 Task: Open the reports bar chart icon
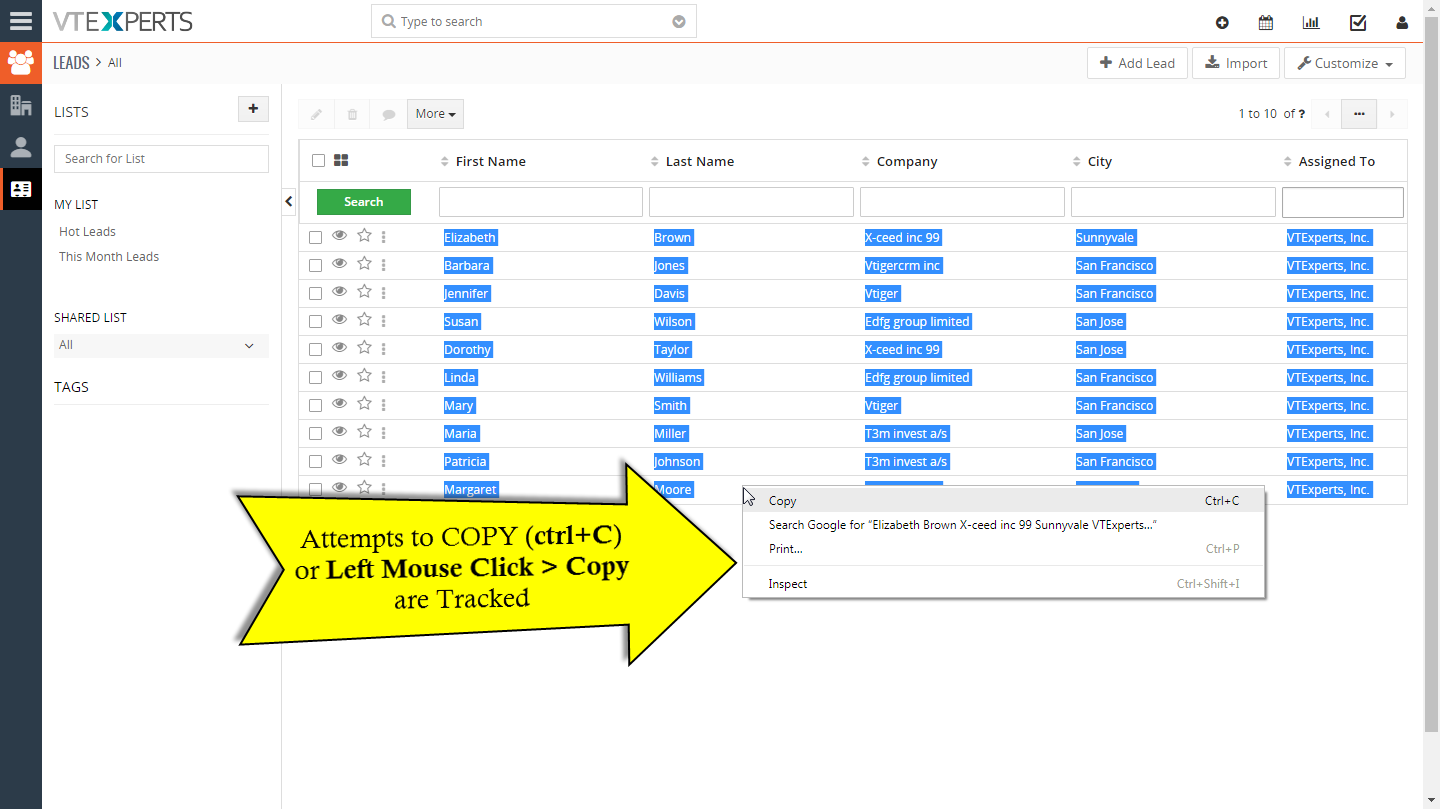coord(1311,22)
